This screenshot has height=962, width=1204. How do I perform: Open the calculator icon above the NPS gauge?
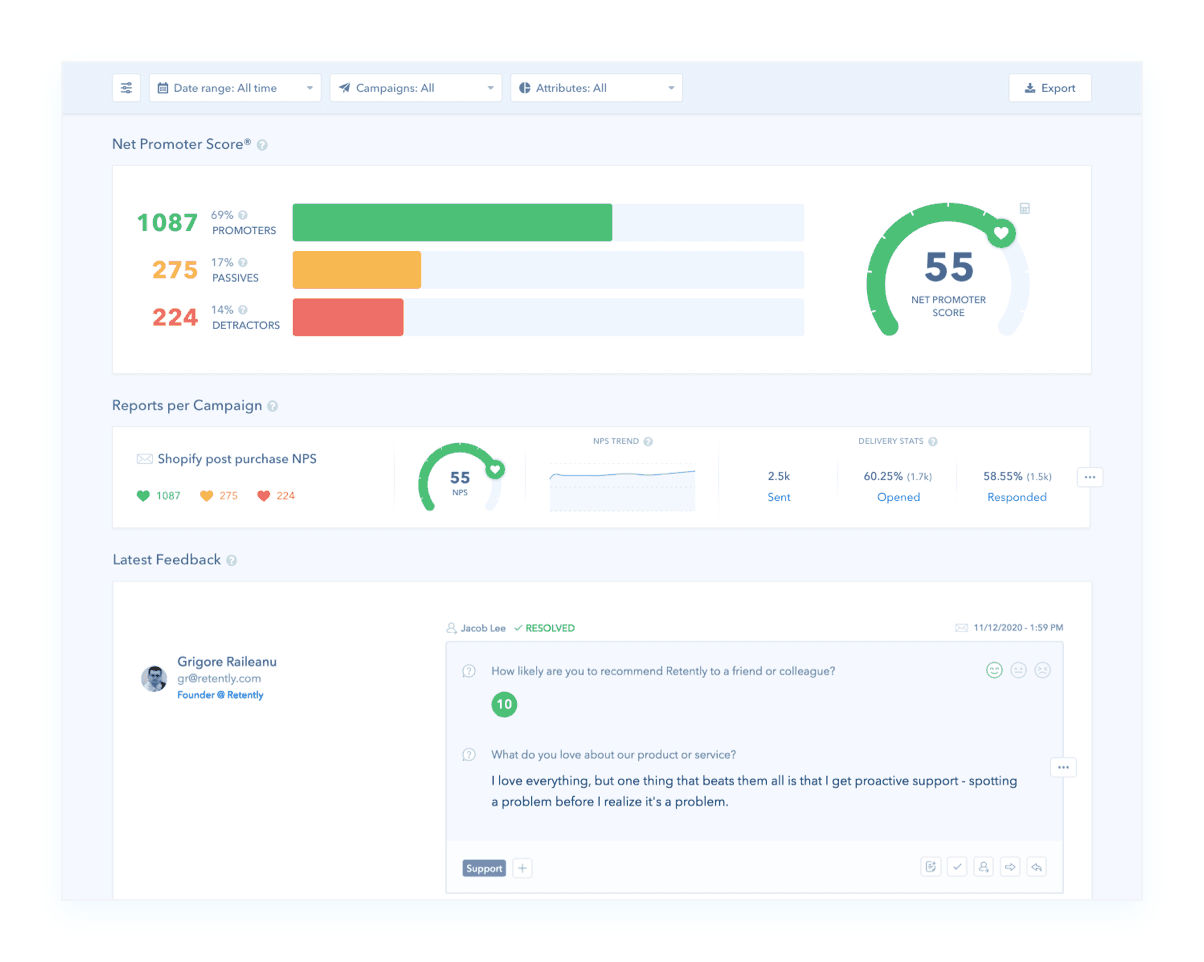click(1024, 208)
